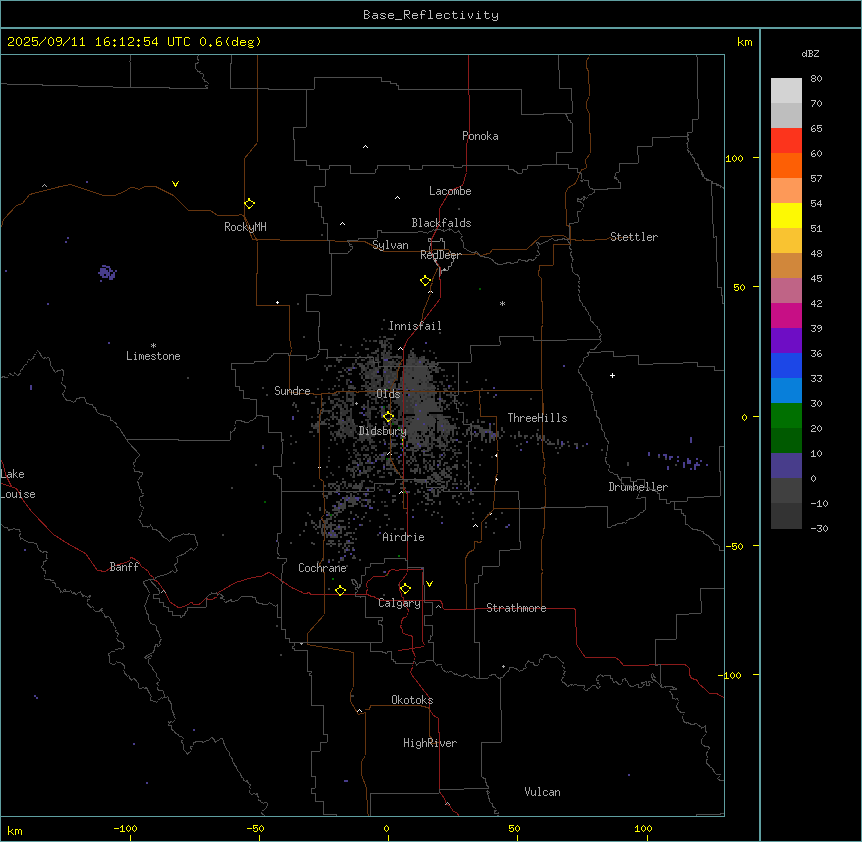Select the Ponoka label
The height and width of the screenshot is (842, 862).
point(480,136)
